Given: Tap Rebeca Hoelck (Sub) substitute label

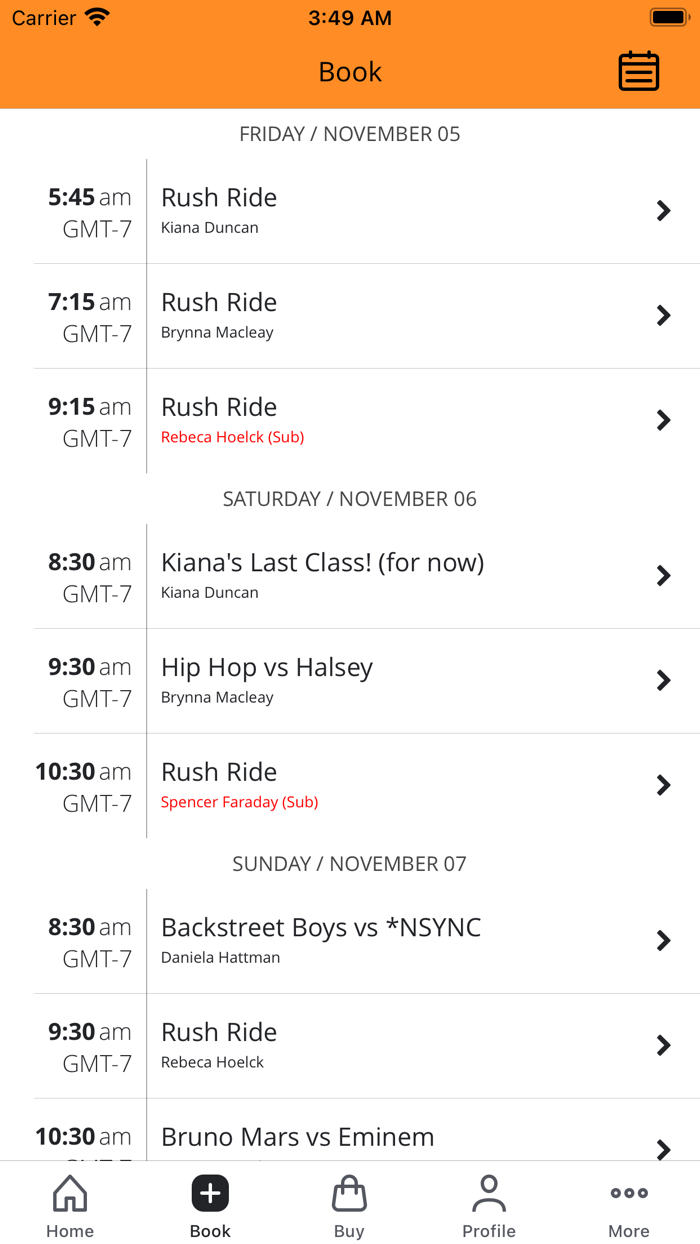Looking at the screenshot, I should point(232,437).
